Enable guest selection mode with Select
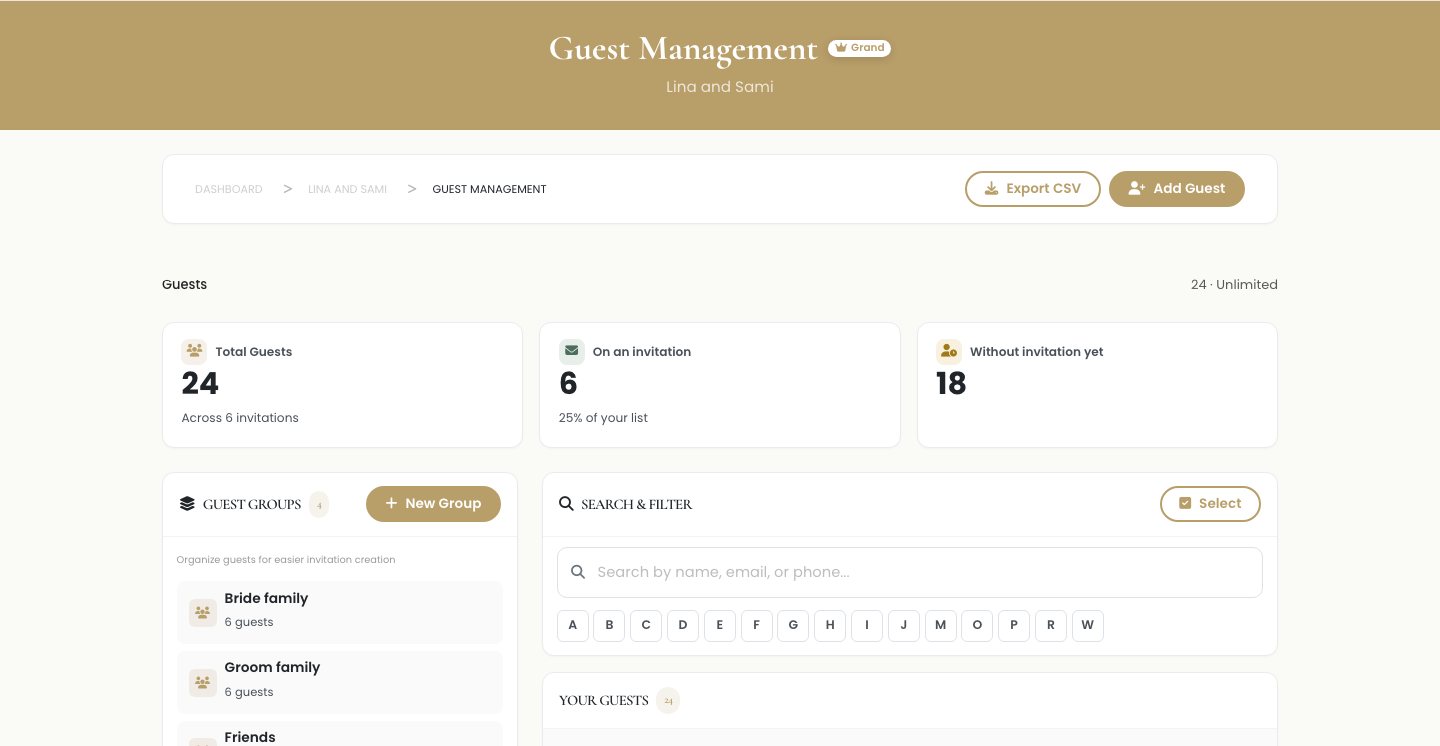 [x=1210, y=504]
